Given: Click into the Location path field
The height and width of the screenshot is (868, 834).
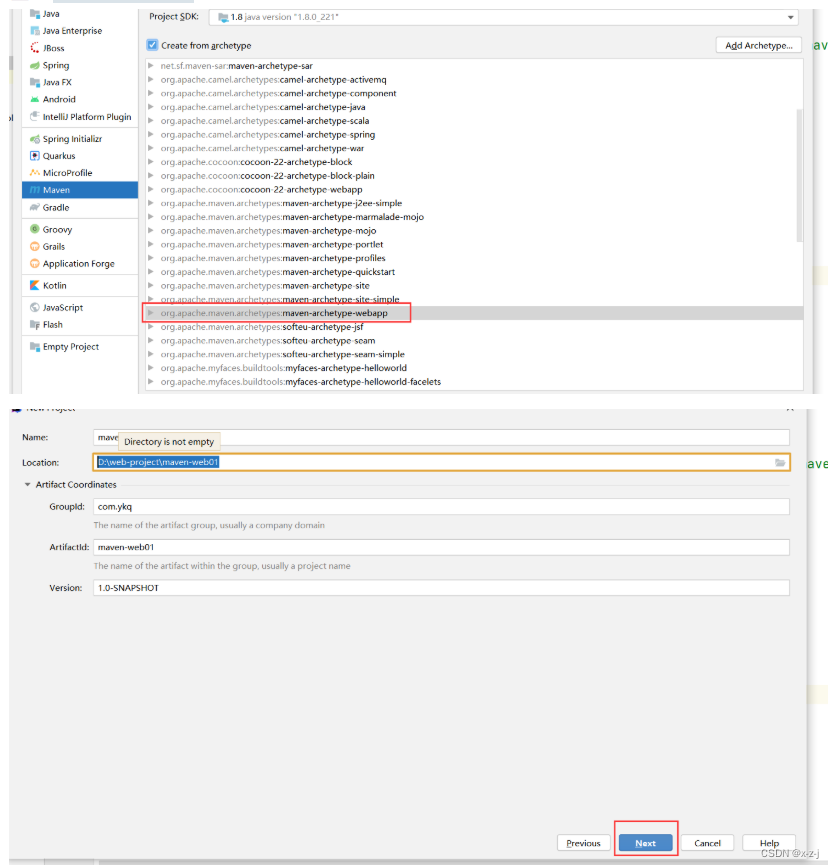Looking at the screenshot, I should 441,462.
